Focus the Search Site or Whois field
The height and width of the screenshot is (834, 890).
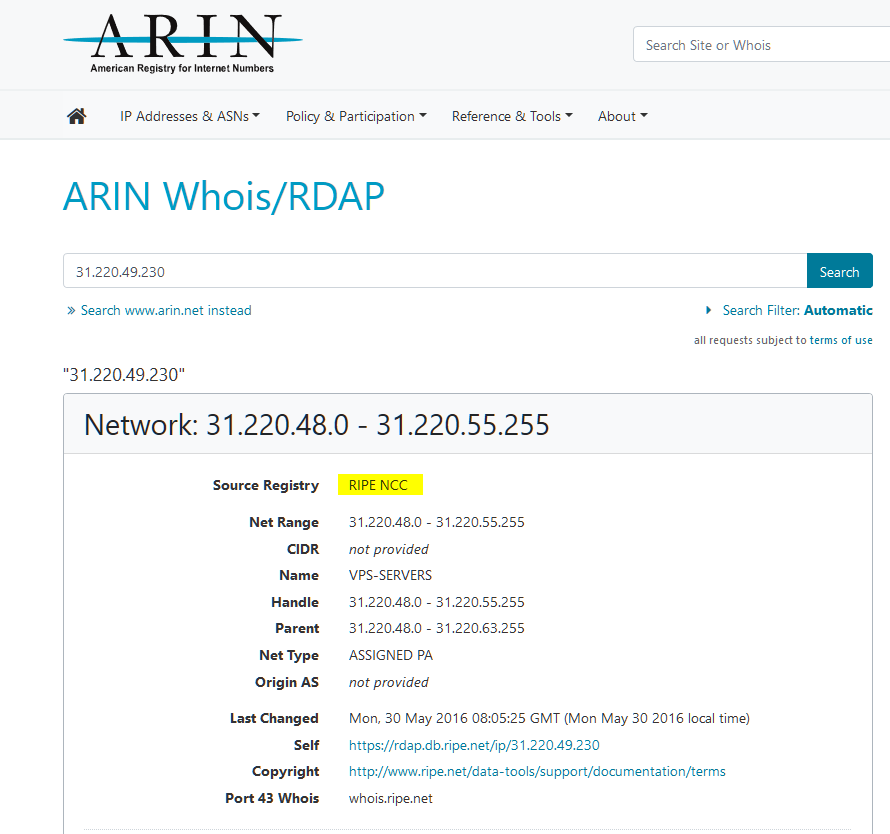tap(761, 44)
